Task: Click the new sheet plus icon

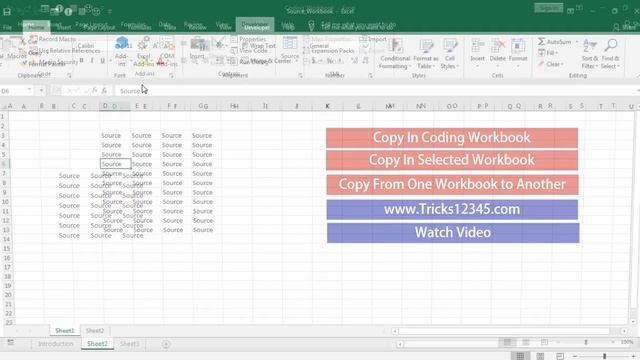Action: pyautogui.click(x=166, y=344)
